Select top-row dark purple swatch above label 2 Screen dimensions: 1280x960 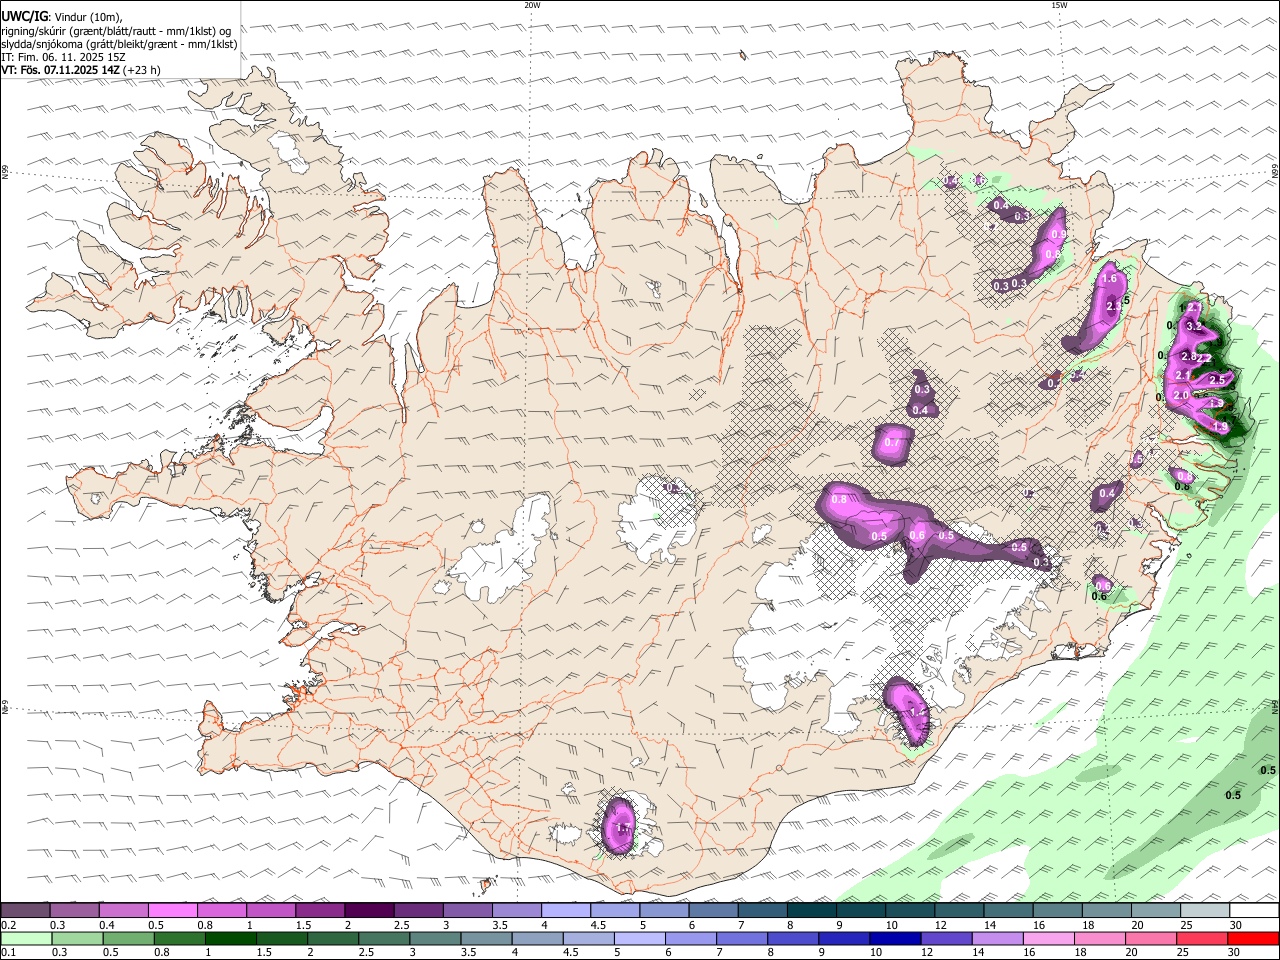pos(369,910)
